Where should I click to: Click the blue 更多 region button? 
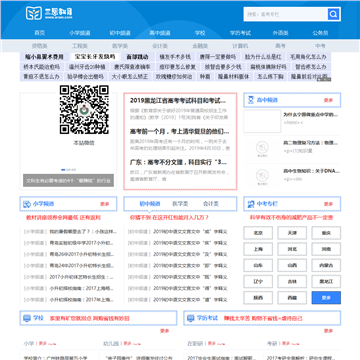tap(326, 298)
